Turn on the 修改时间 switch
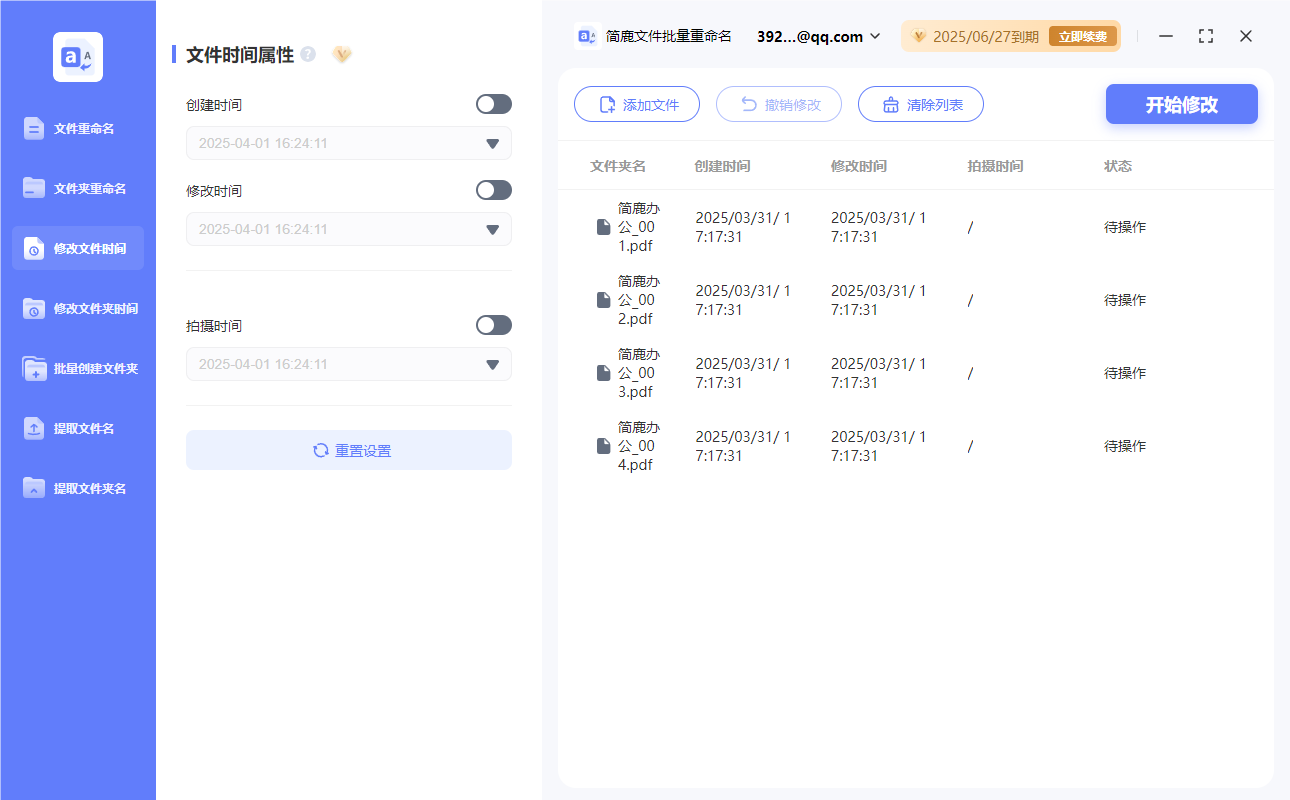 point(493,189)
